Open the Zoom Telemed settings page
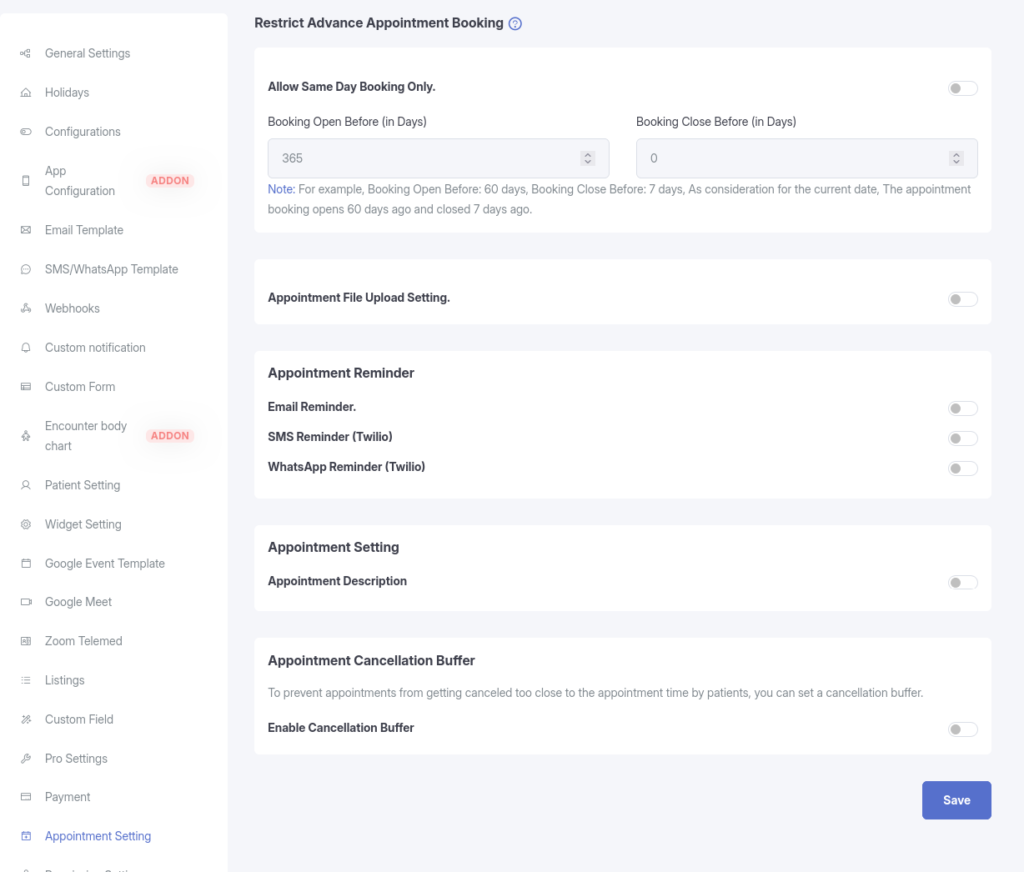This screenshot has width=1024, height=872. click(83, 641)
